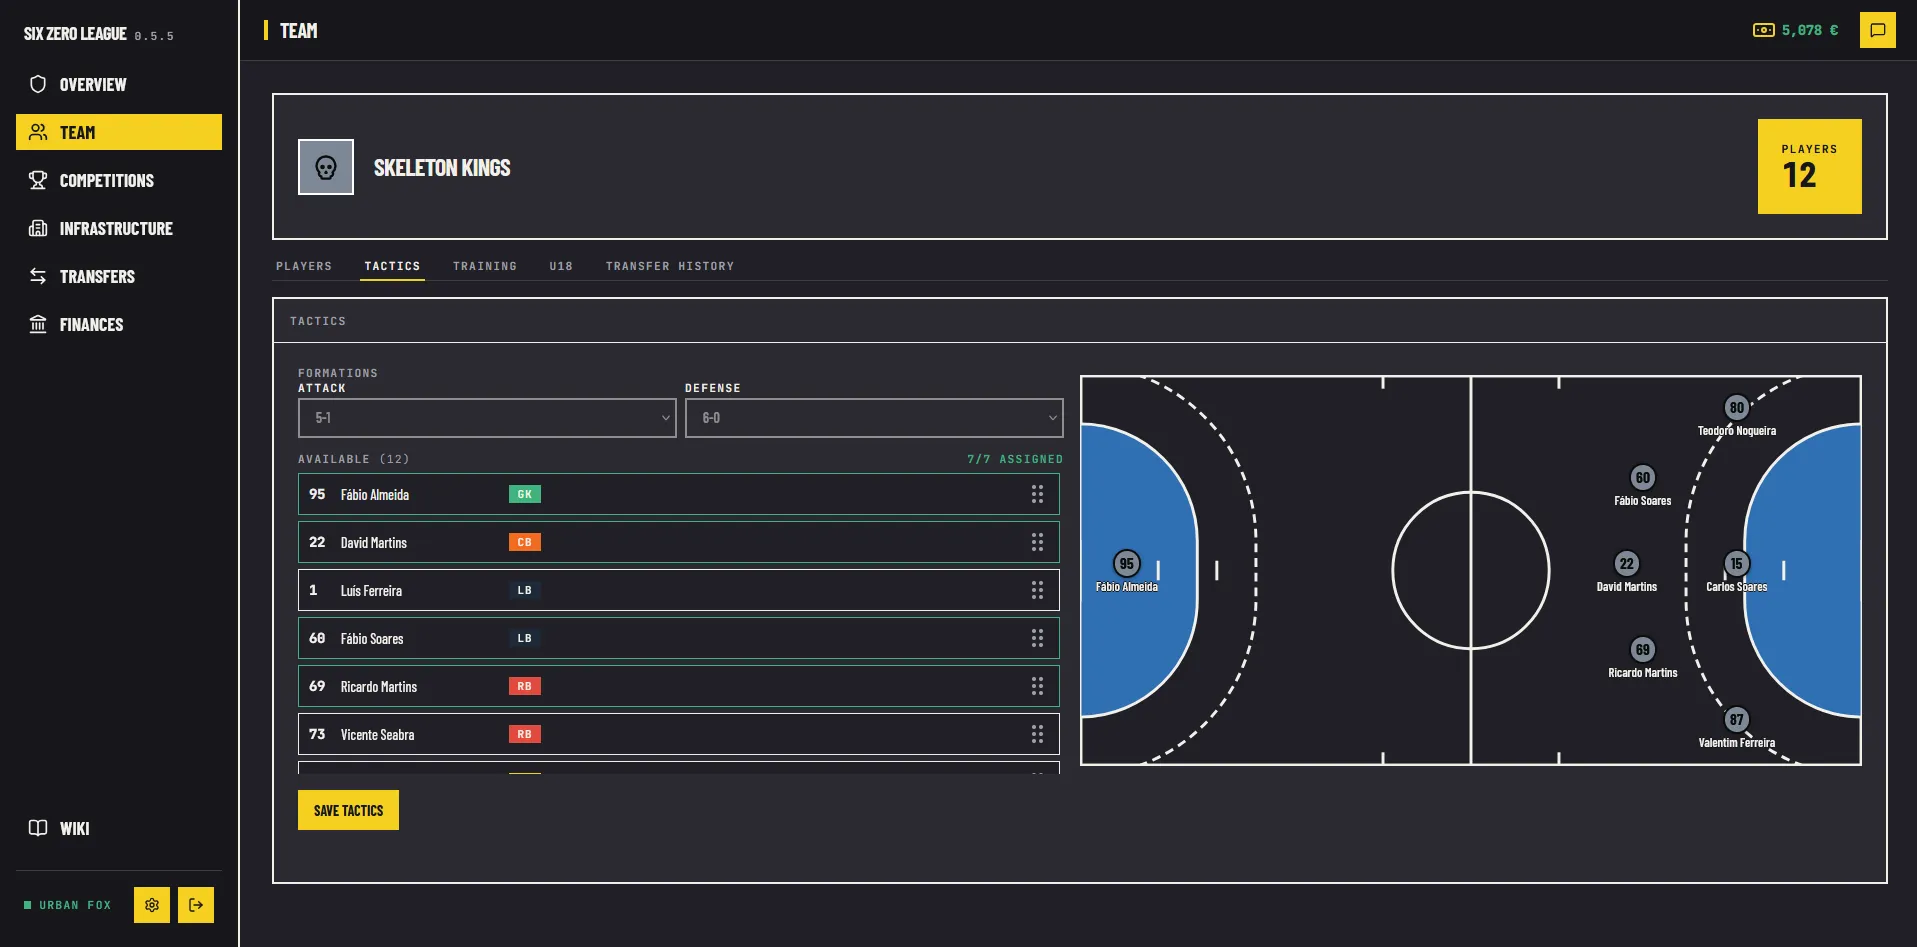The width and height of the screenshot is (1917, 947).
Task: Click the Players count 12 tile
Action: click(1810, 166)
